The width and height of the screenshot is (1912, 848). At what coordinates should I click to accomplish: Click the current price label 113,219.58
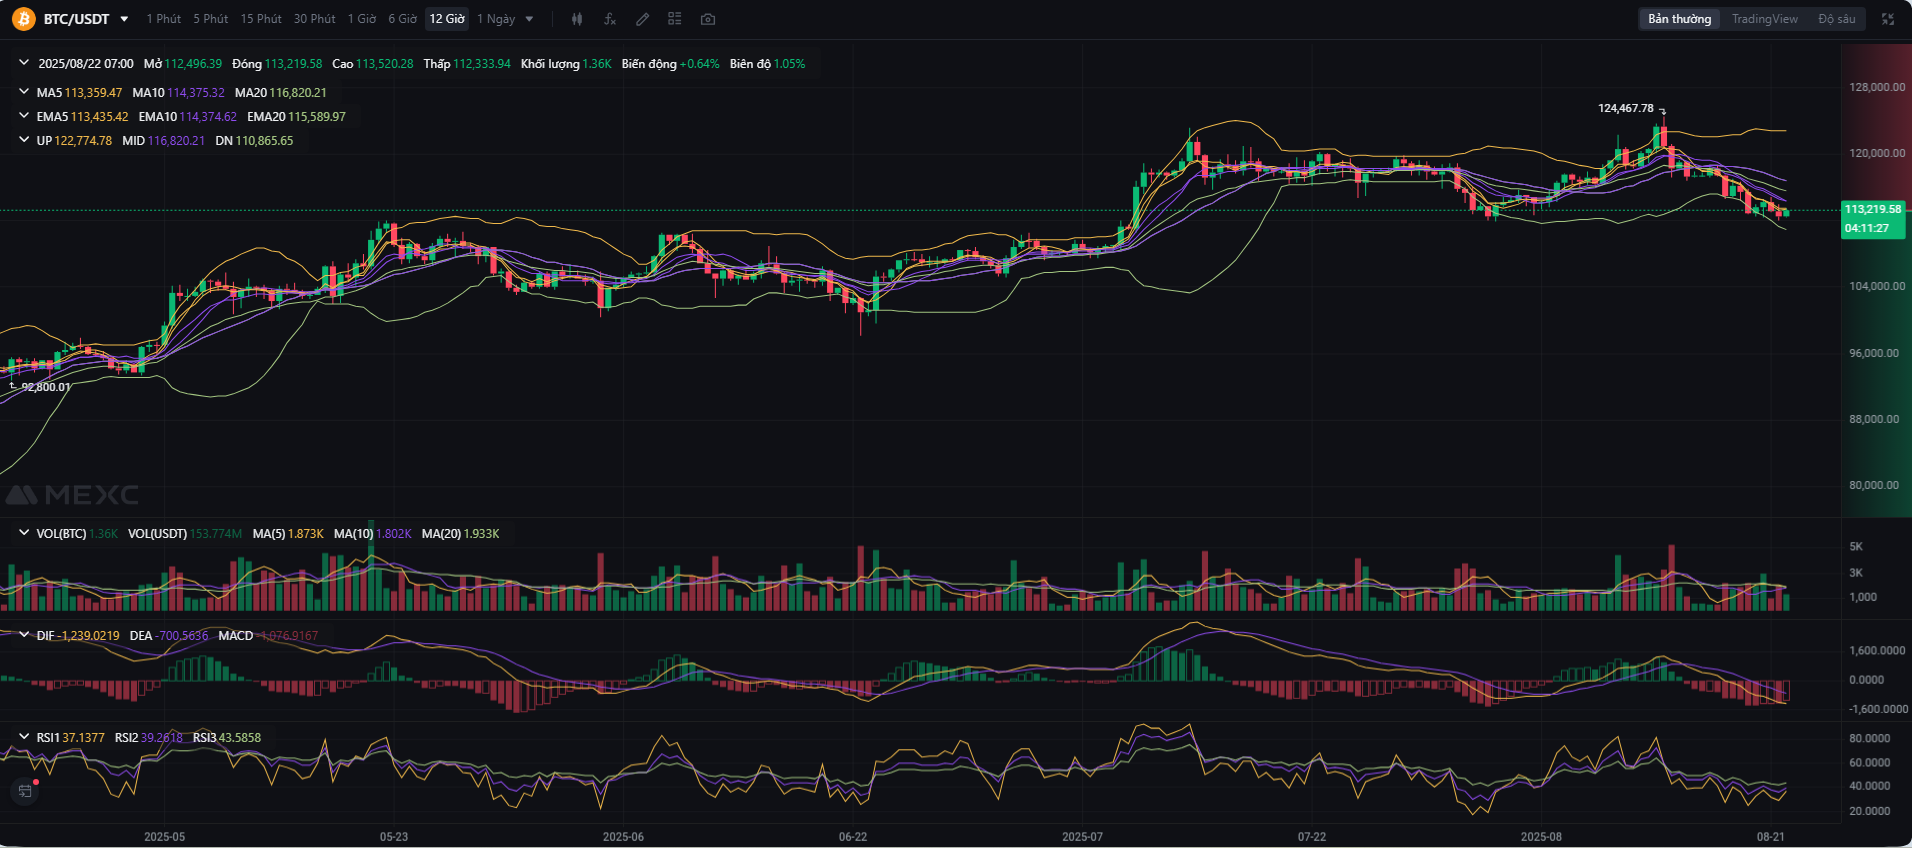click(x=1873, y=209)
